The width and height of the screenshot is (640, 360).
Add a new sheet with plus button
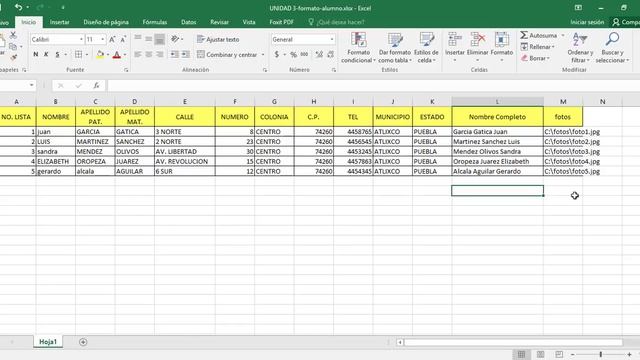click(83, 342)
